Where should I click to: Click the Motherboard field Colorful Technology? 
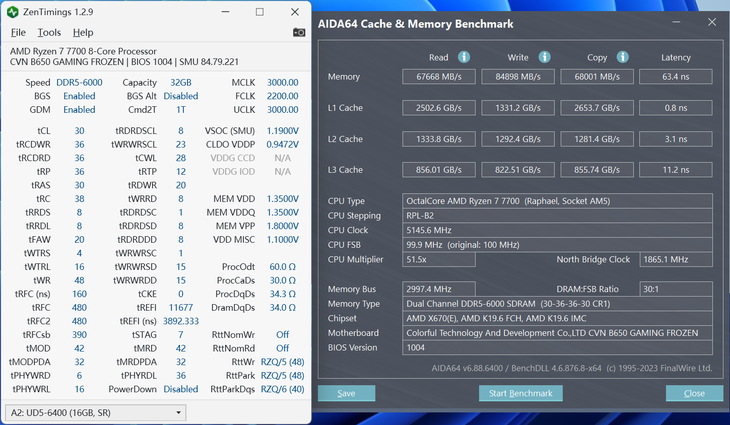pos(557,333)
